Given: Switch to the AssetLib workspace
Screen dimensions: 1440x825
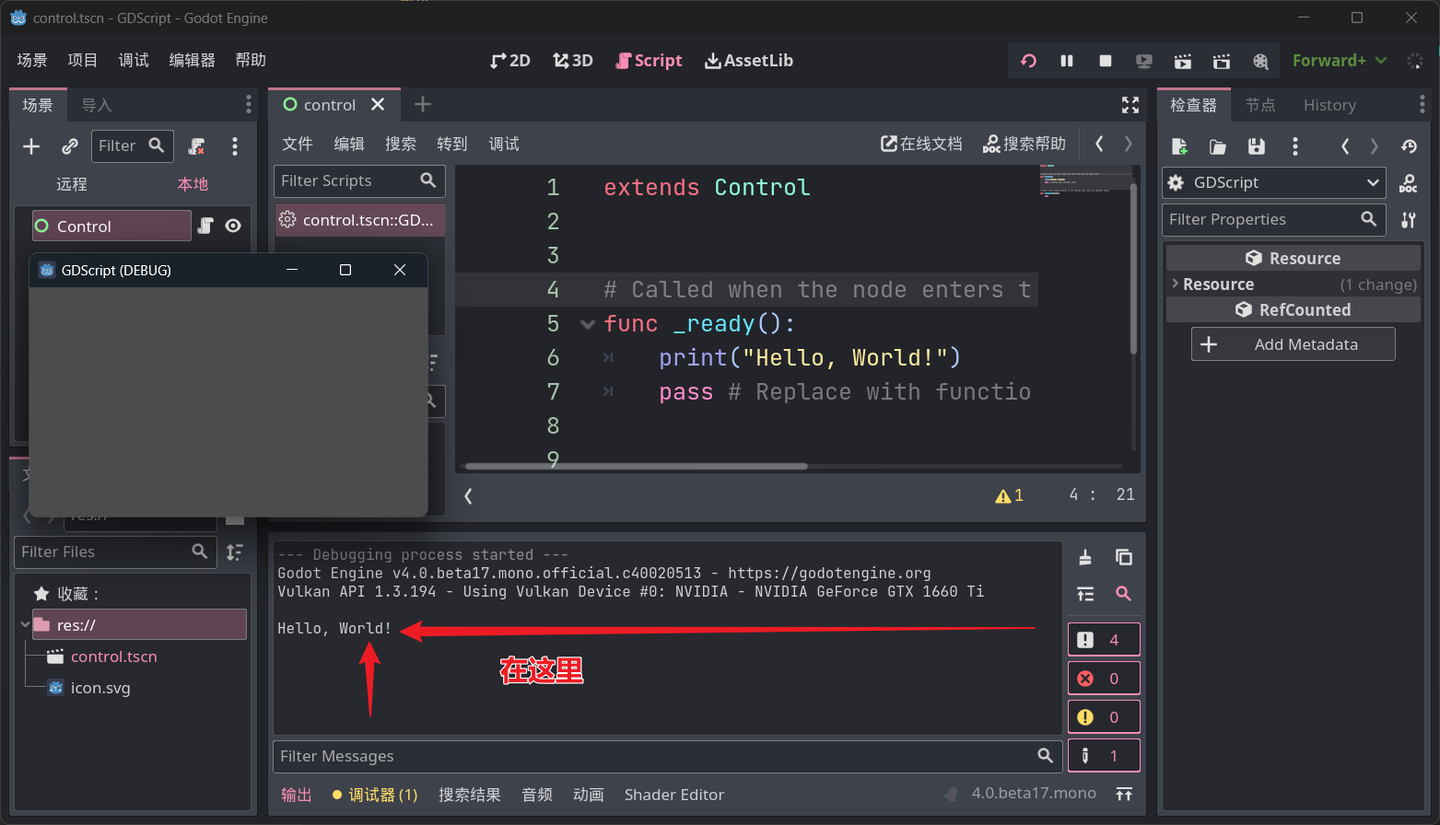Looking at the screenshot, I should coord(749,61).
